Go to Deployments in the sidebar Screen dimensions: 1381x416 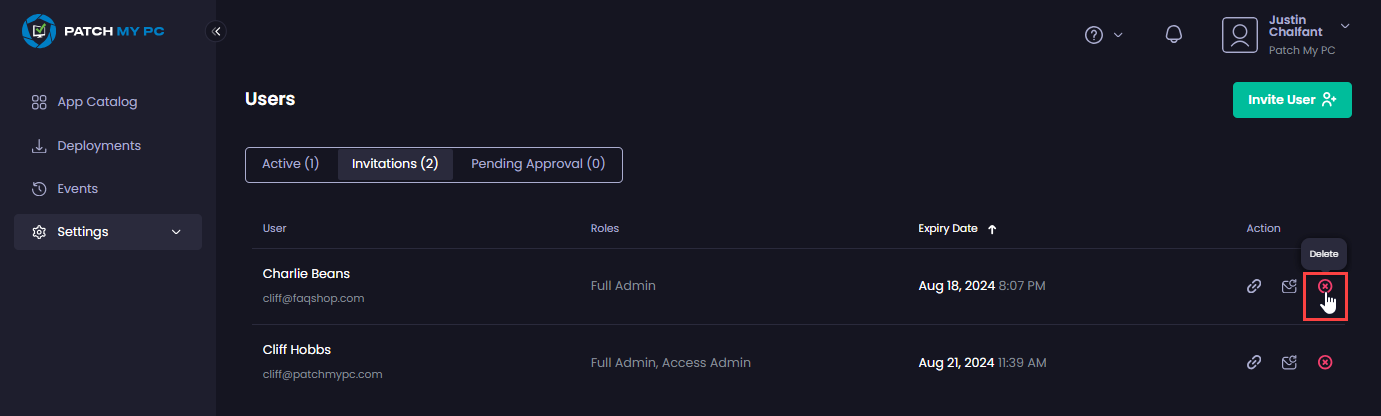[x=99, y=146]
